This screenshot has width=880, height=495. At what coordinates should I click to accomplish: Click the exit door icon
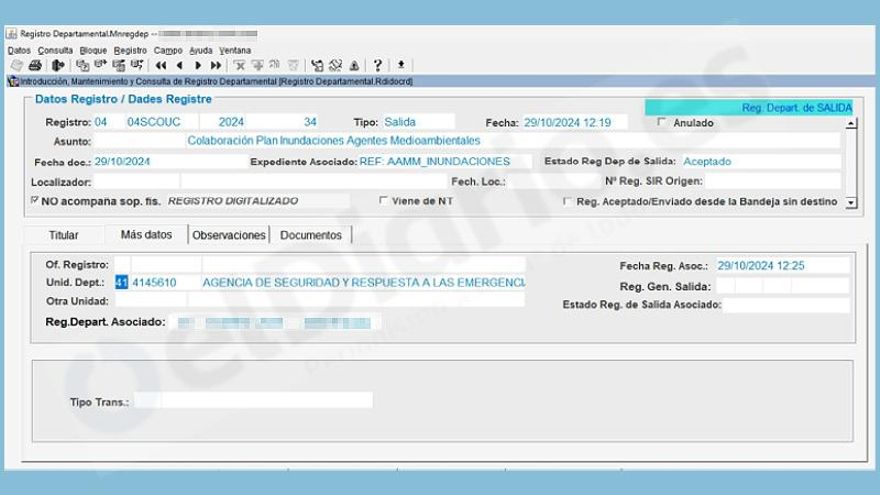click(x=58, y=65)
